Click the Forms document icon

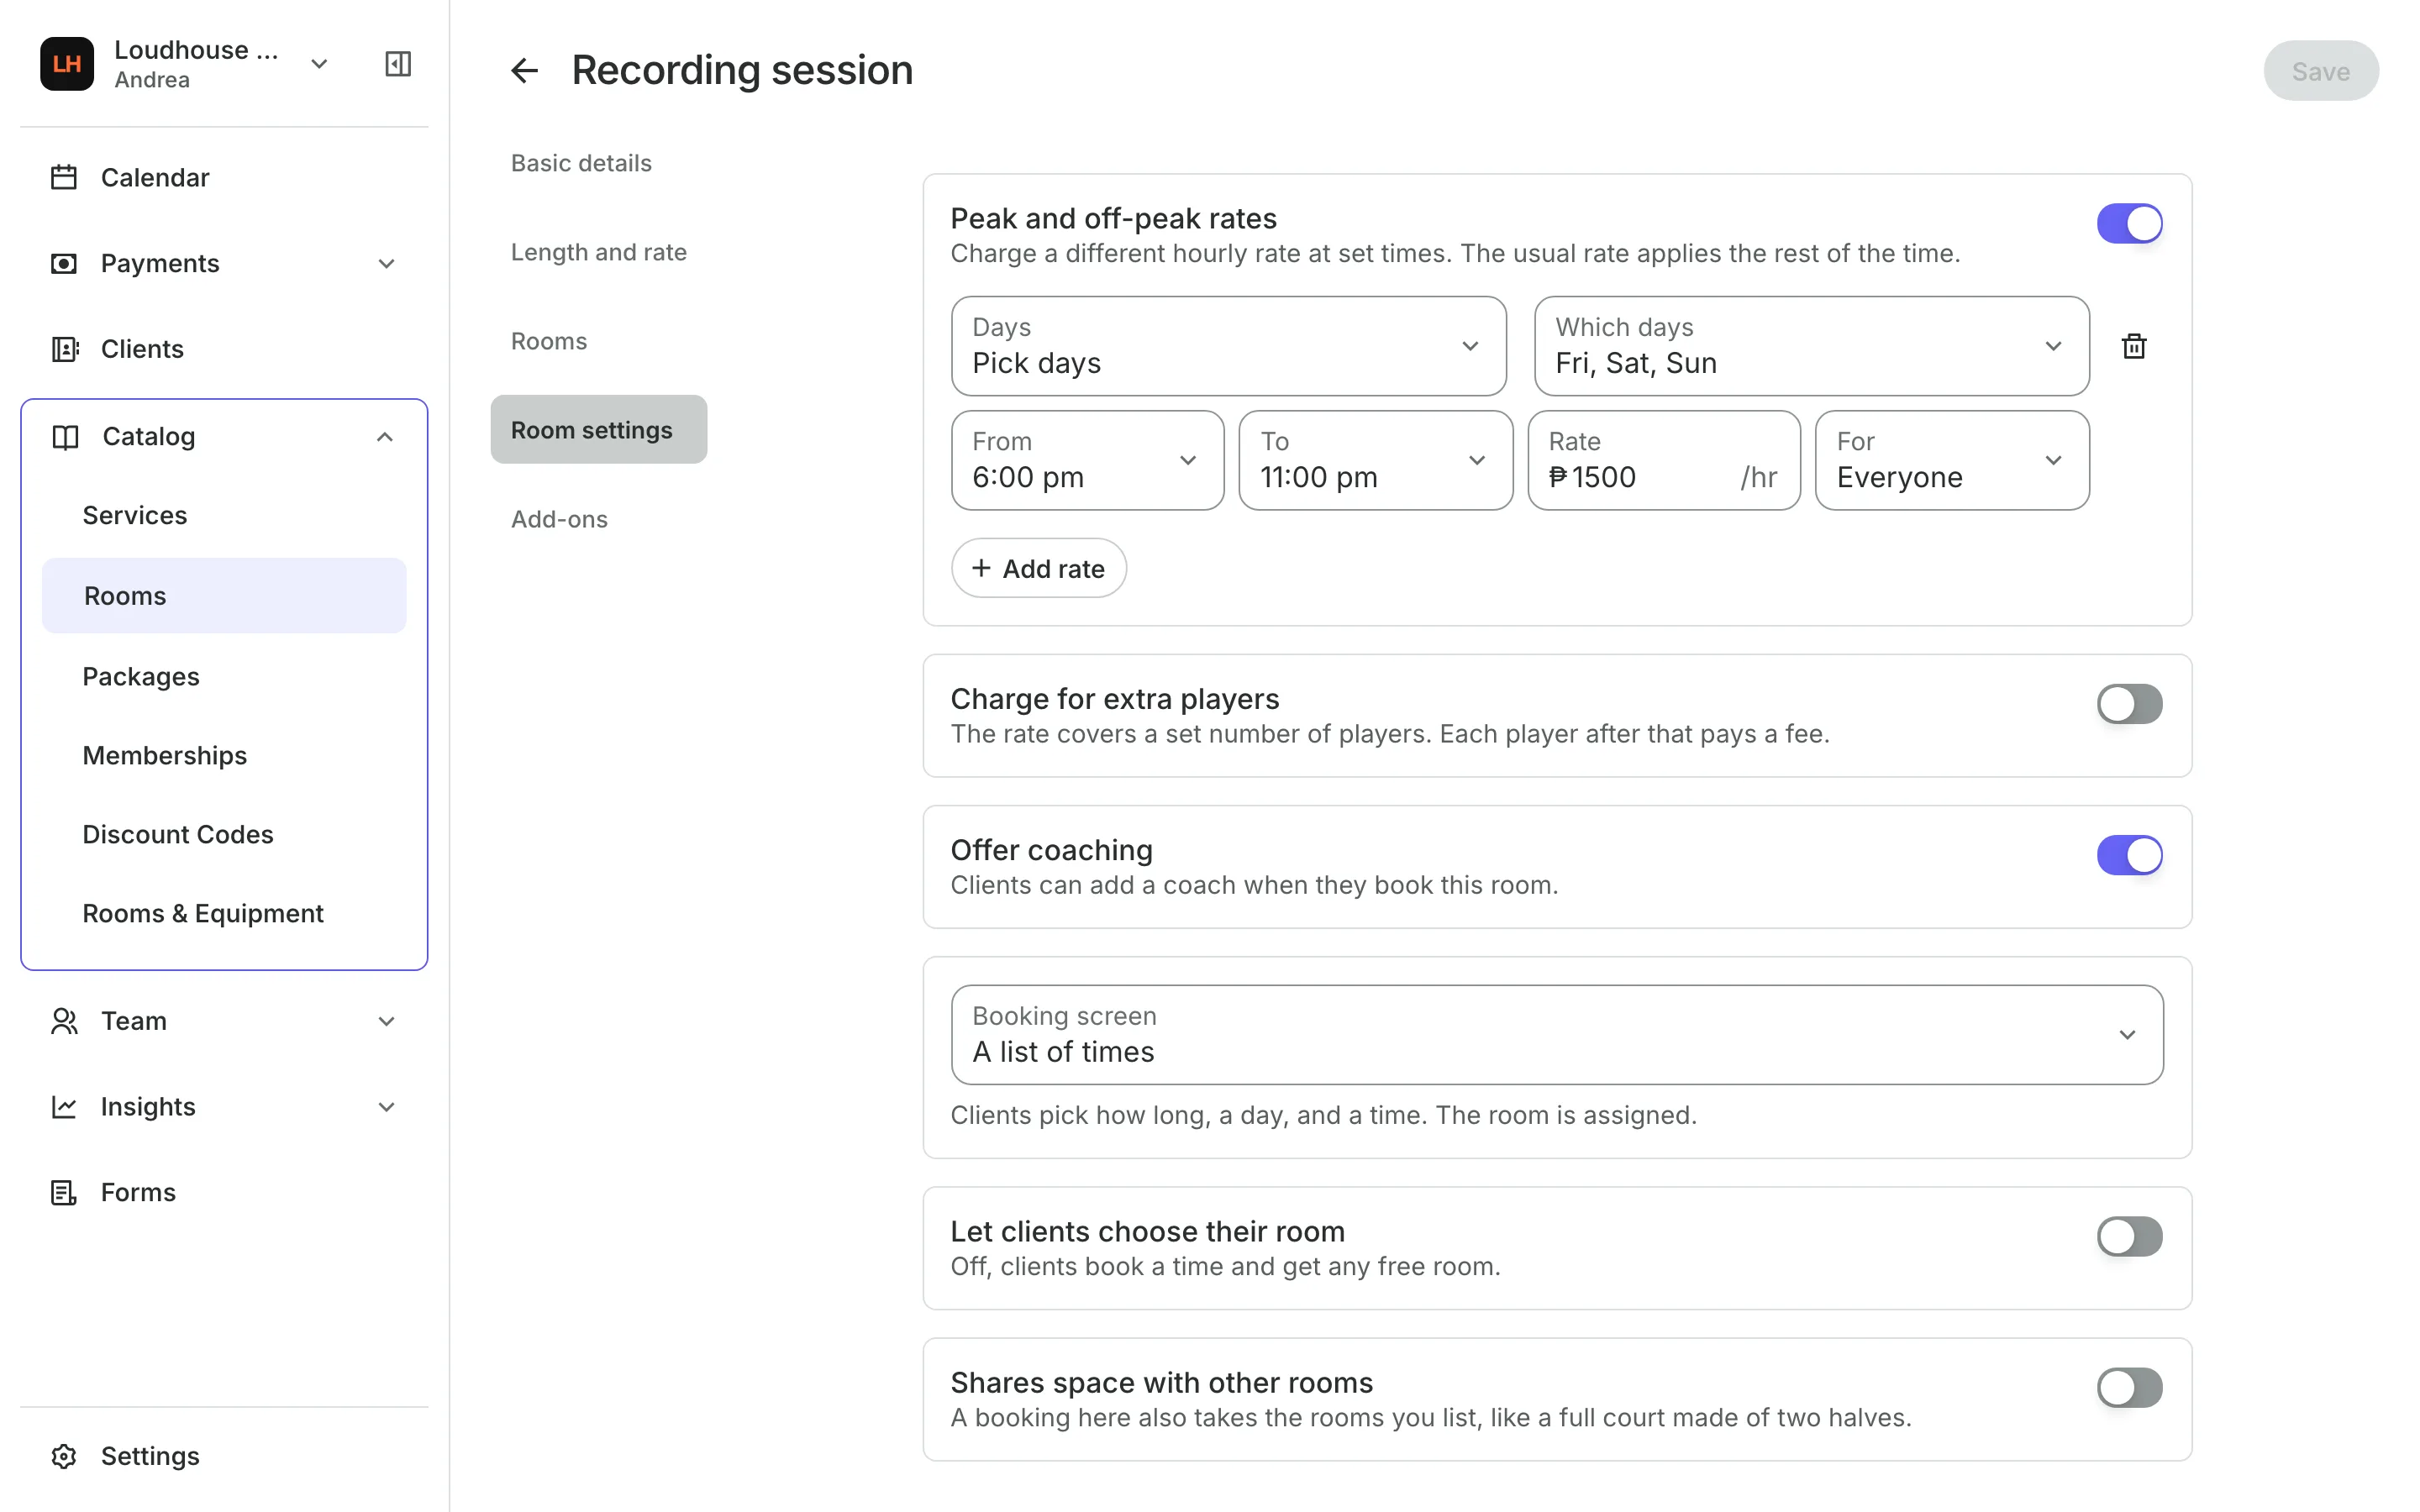coord(64,1192)
